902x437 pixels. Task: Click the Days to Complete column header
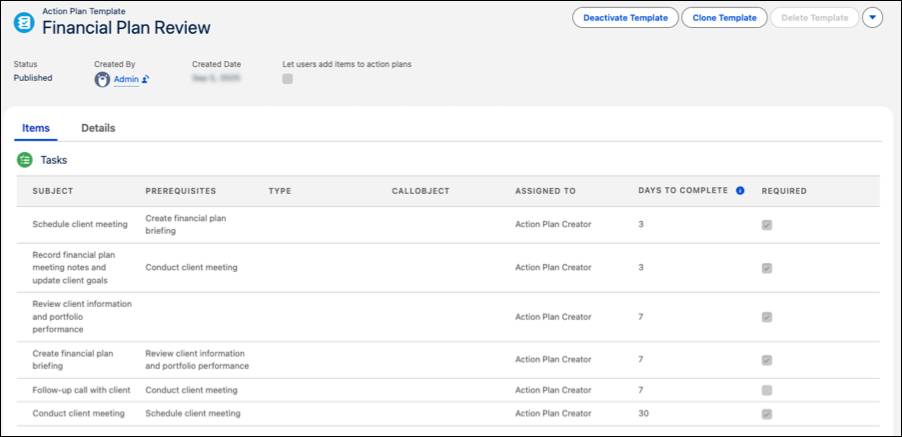682,190
